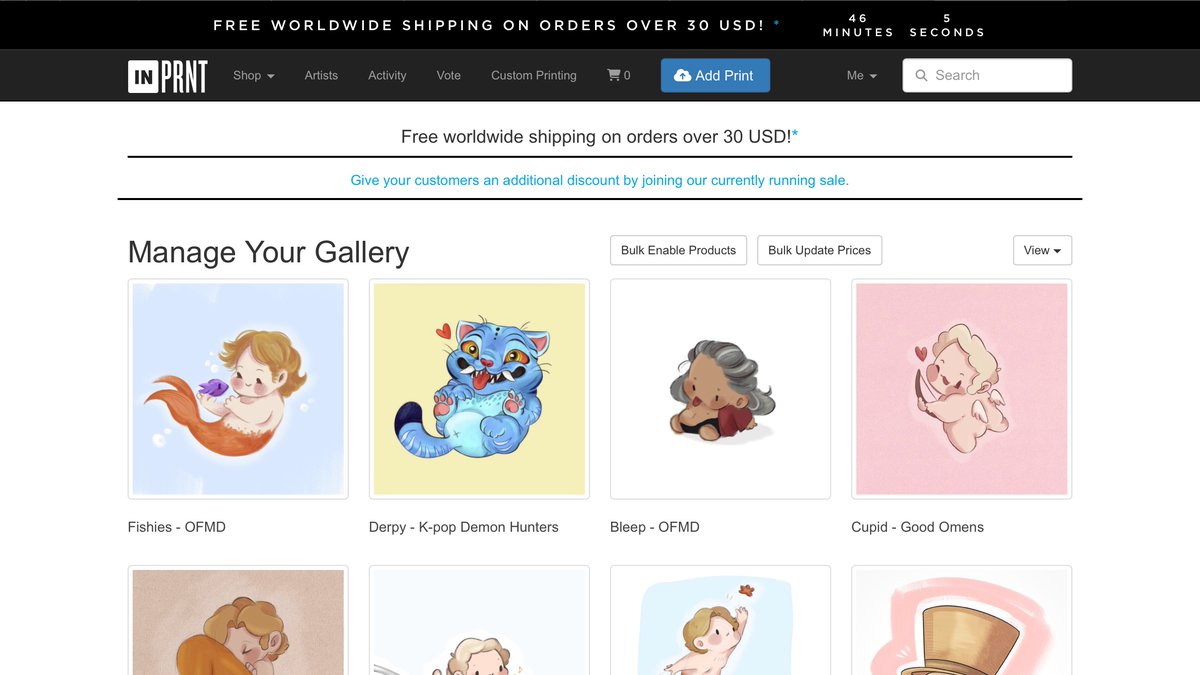This screenshot has height=675, width=1200.
Task: Open Custom Printing
Action: 534,75
